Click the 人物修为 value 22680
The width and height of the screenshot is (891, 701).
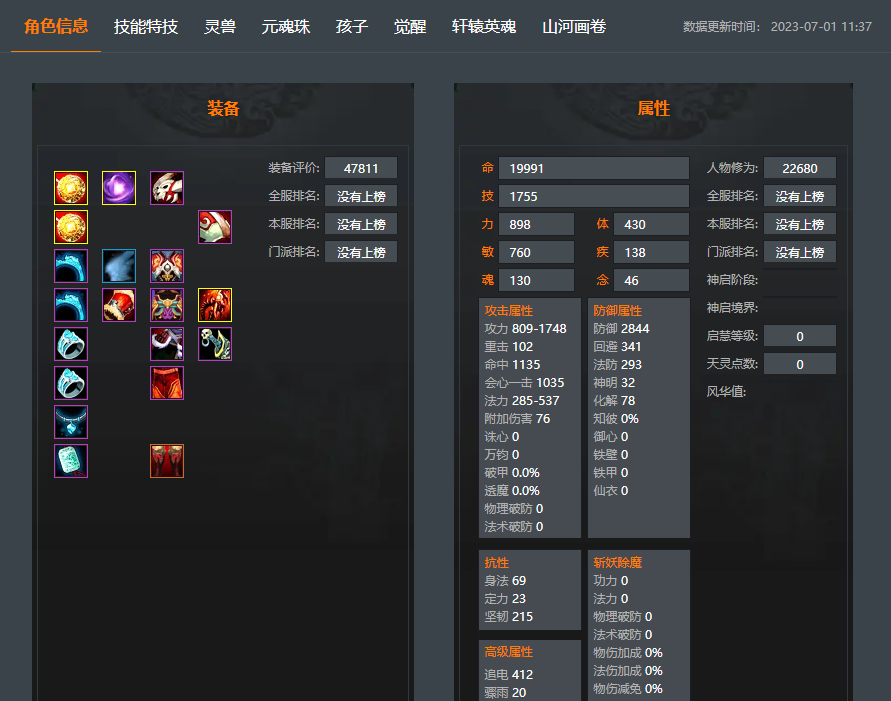pyautogui.click(x=800, y=168)
